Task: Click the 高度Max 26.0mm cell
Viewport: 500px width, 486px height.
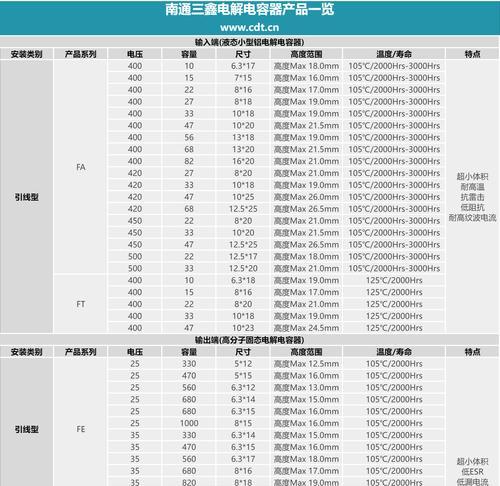Action: point(306,197)
